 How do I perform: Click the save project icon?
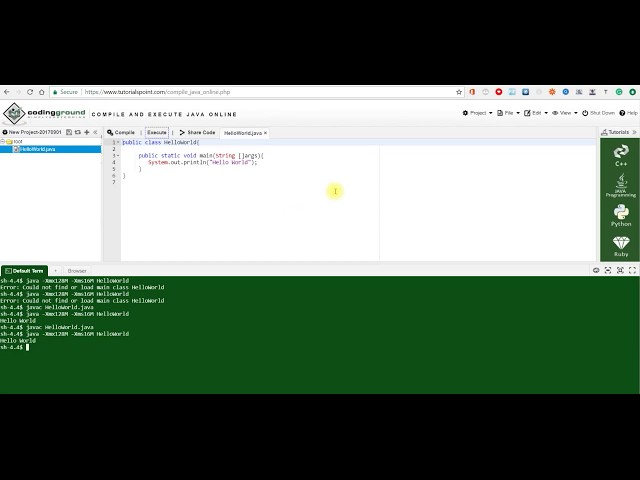[x=69, y=132]
